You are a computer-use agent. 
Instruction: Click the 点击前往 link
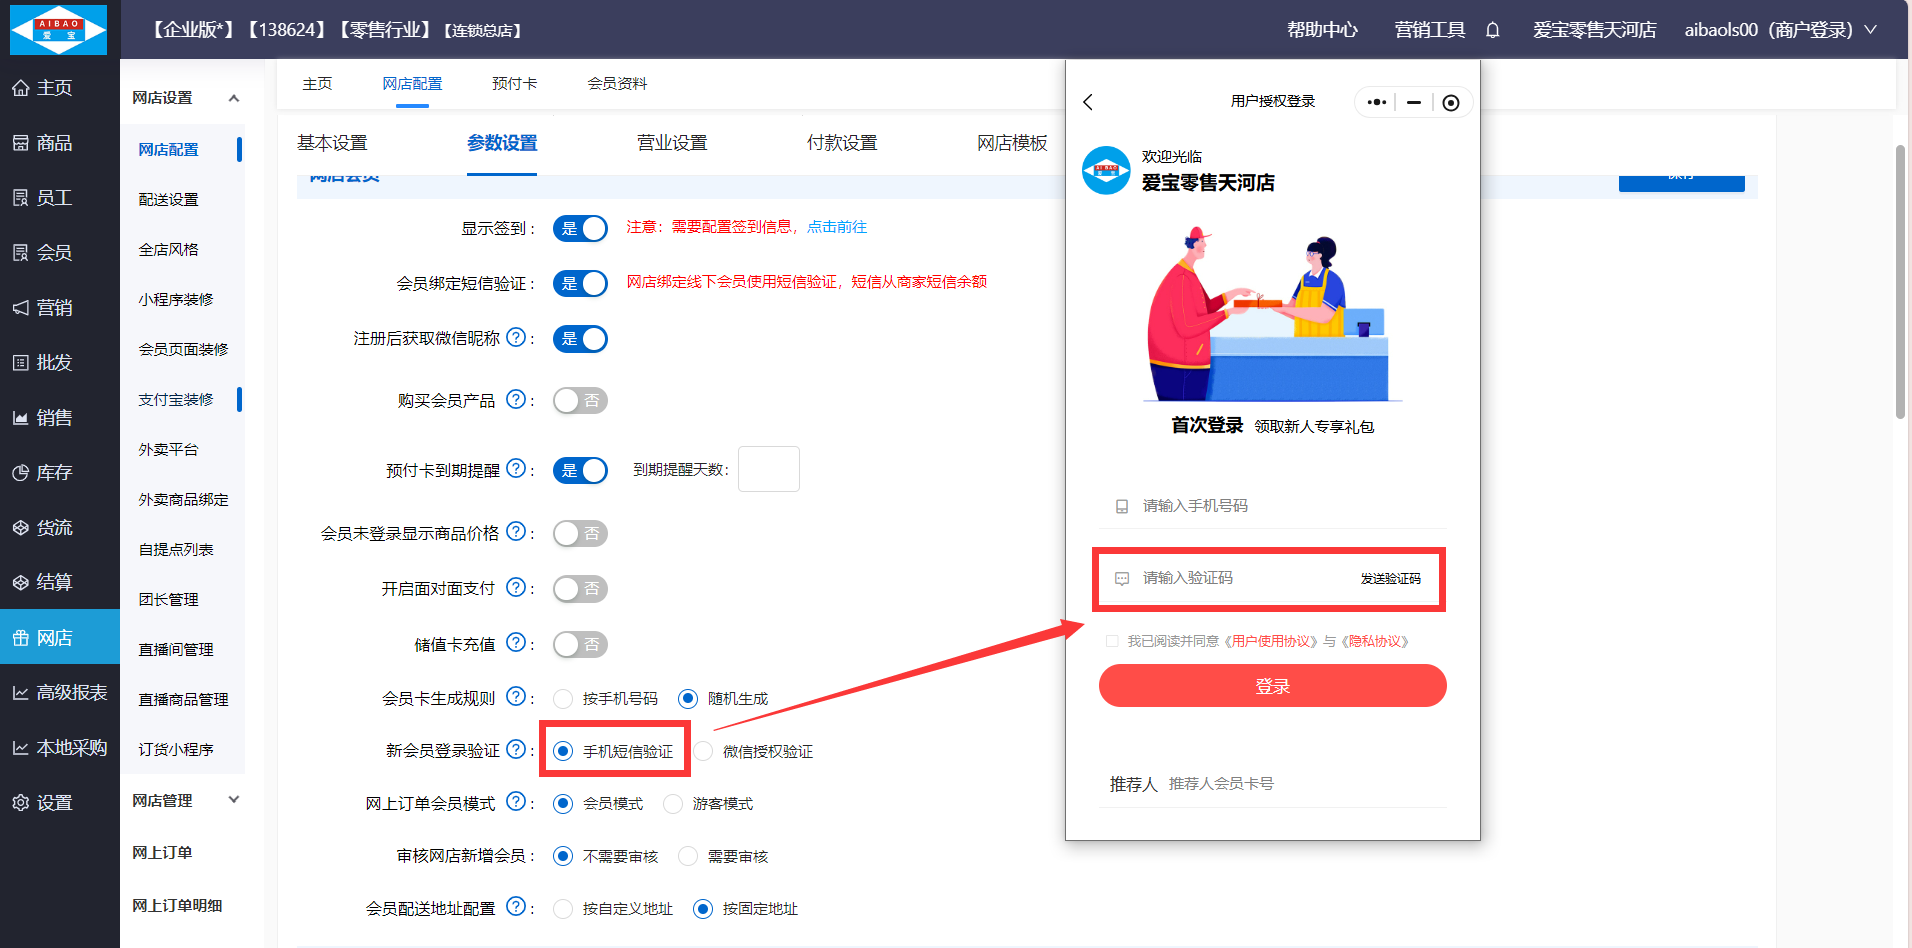(837, 227)
